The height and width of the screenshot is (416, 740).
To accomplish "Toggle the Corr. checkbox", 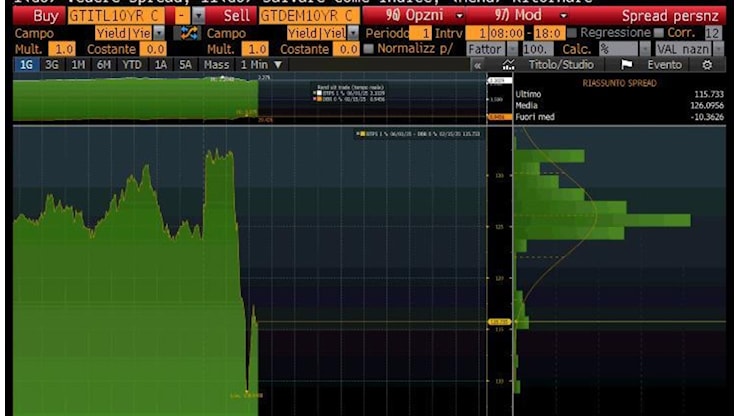I will click(x=659, y=33).
